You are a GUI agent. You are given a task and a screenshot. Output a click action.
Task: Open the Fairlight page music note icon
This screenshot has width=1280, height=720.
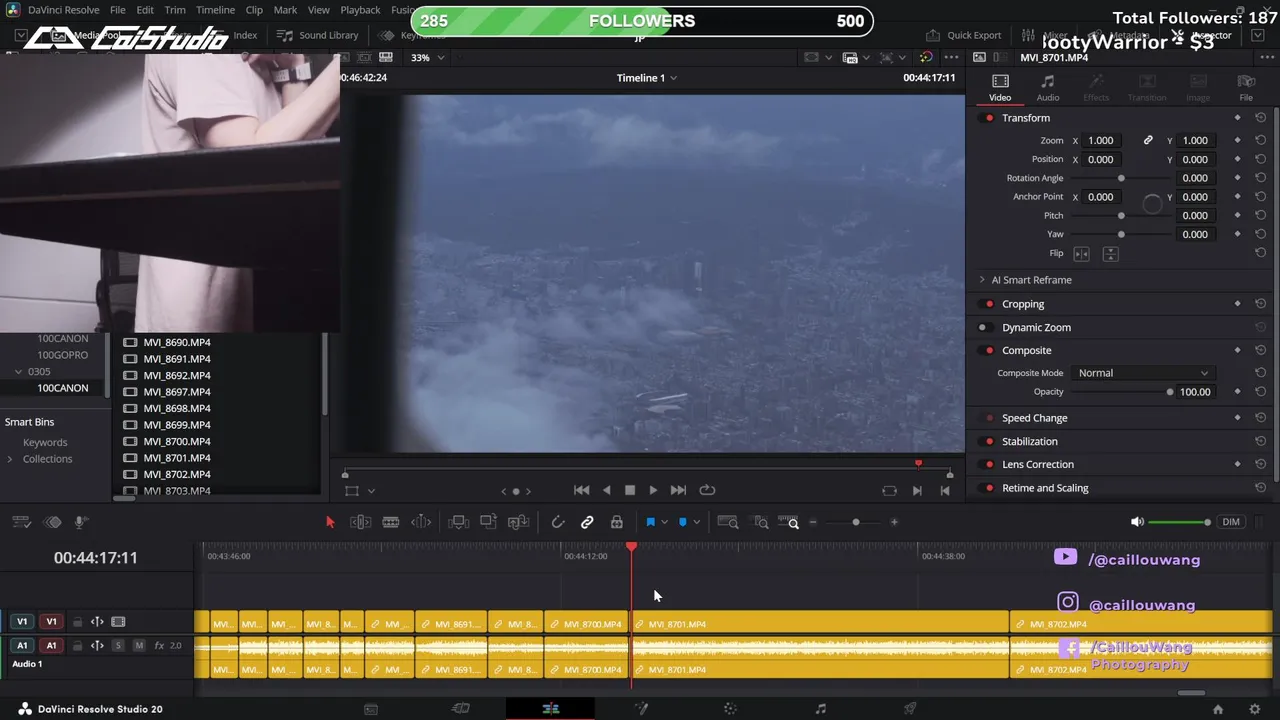820,709
